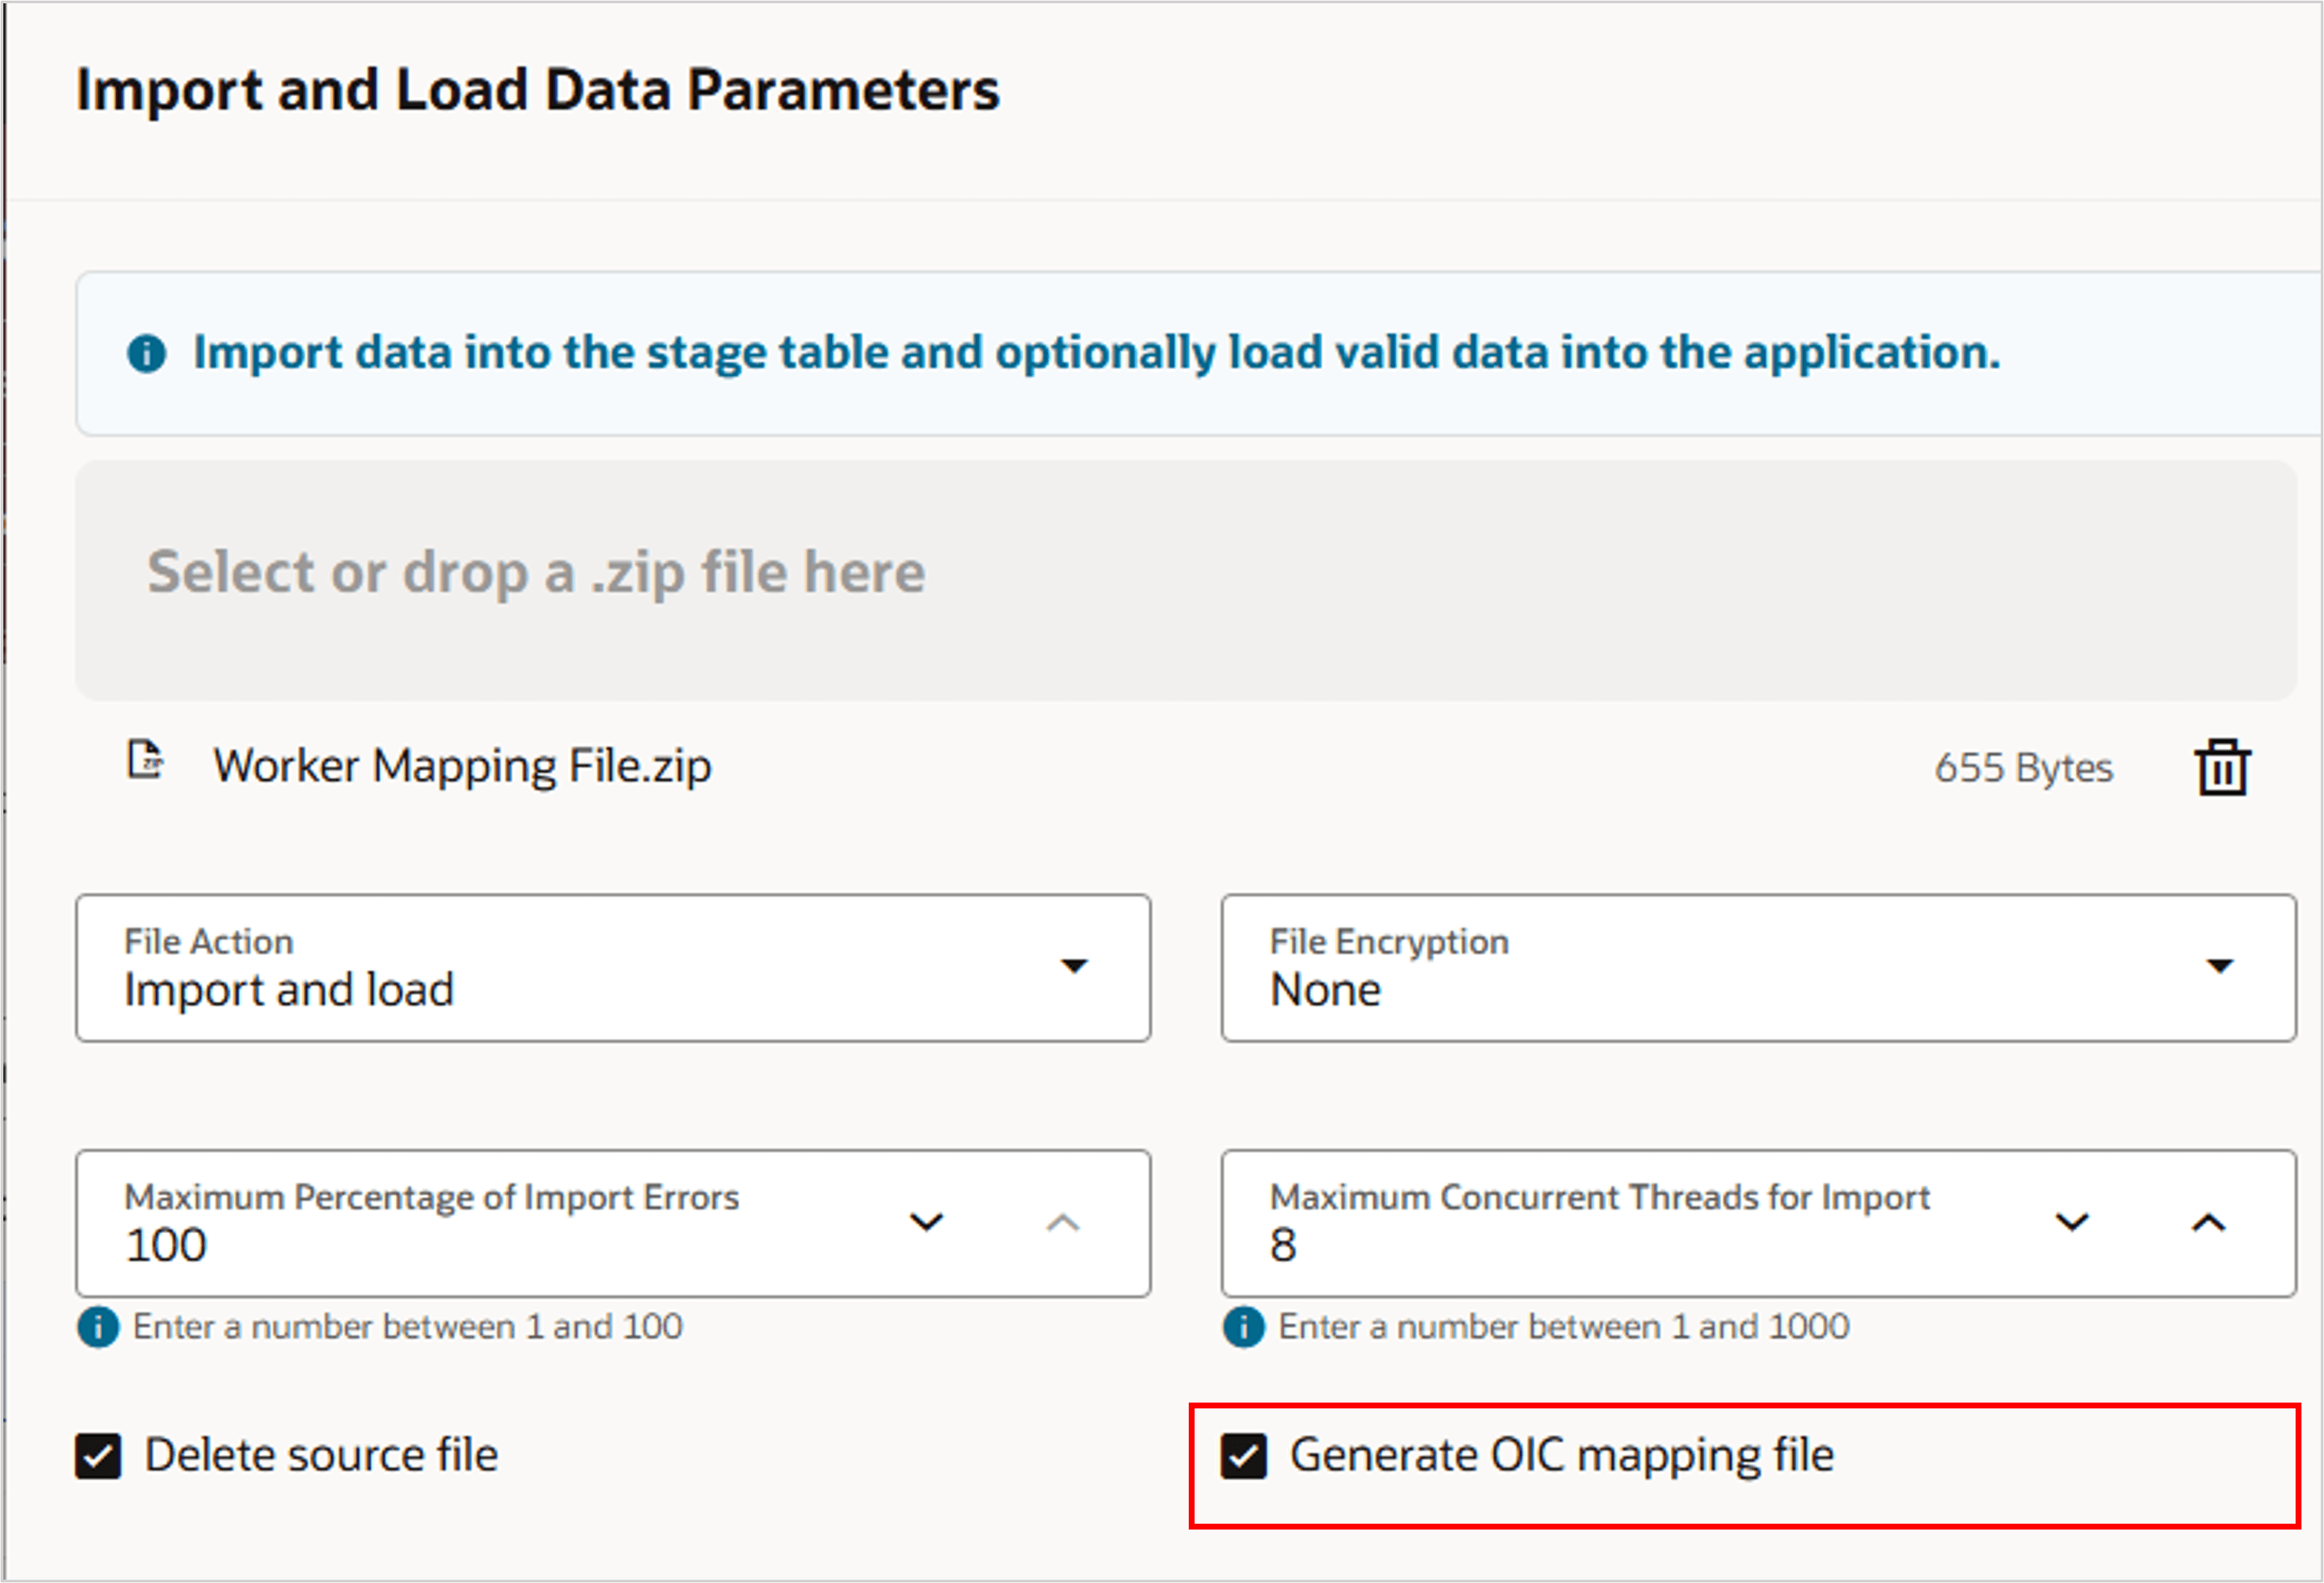This screenshot has height=1583, width=2324.
Task: Increase Maximum Concurrent Threads for Import value
Action: point(2208,1222)
